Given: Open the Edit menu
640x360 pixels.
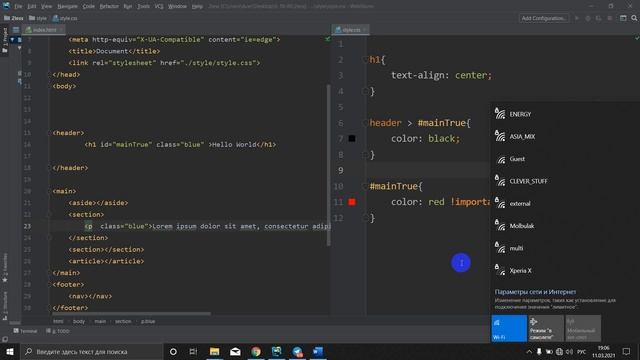Looking at the screenshot, I should (x=32, y=7).
